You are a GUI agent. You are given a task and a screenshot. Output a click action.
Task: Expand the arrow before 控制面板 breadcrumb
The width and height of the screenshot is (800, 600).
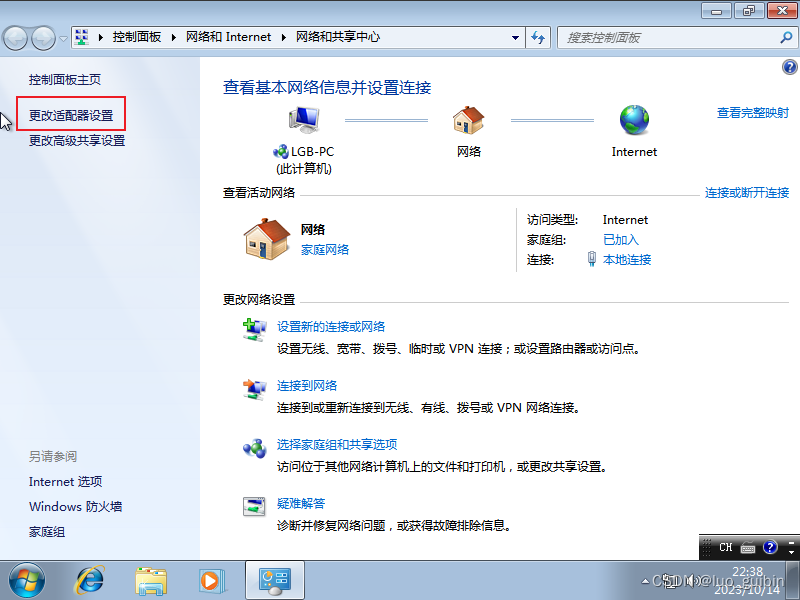pos(101,37)
